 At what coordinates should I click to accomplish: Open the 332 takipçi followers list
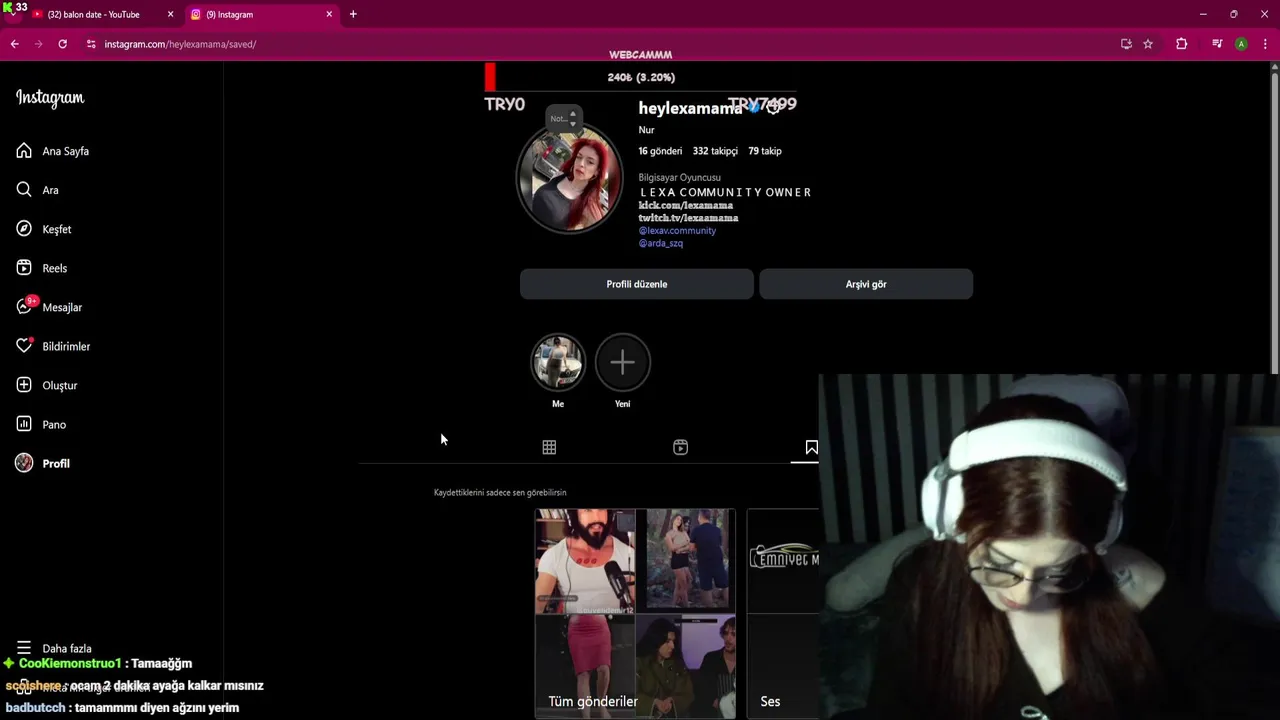pyautogui.click(x=715, y=151)
